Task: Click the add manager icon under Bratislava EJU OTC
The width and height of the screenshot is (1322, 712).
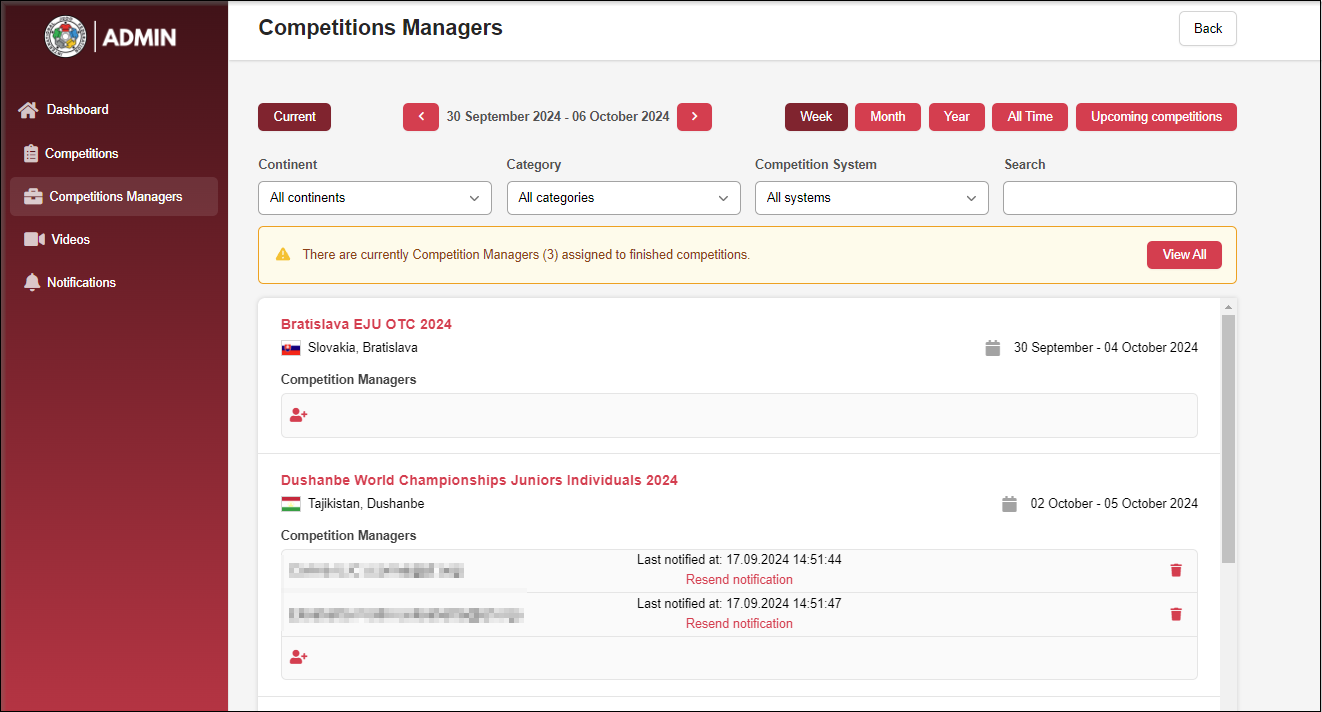Action: click(298, 415)
